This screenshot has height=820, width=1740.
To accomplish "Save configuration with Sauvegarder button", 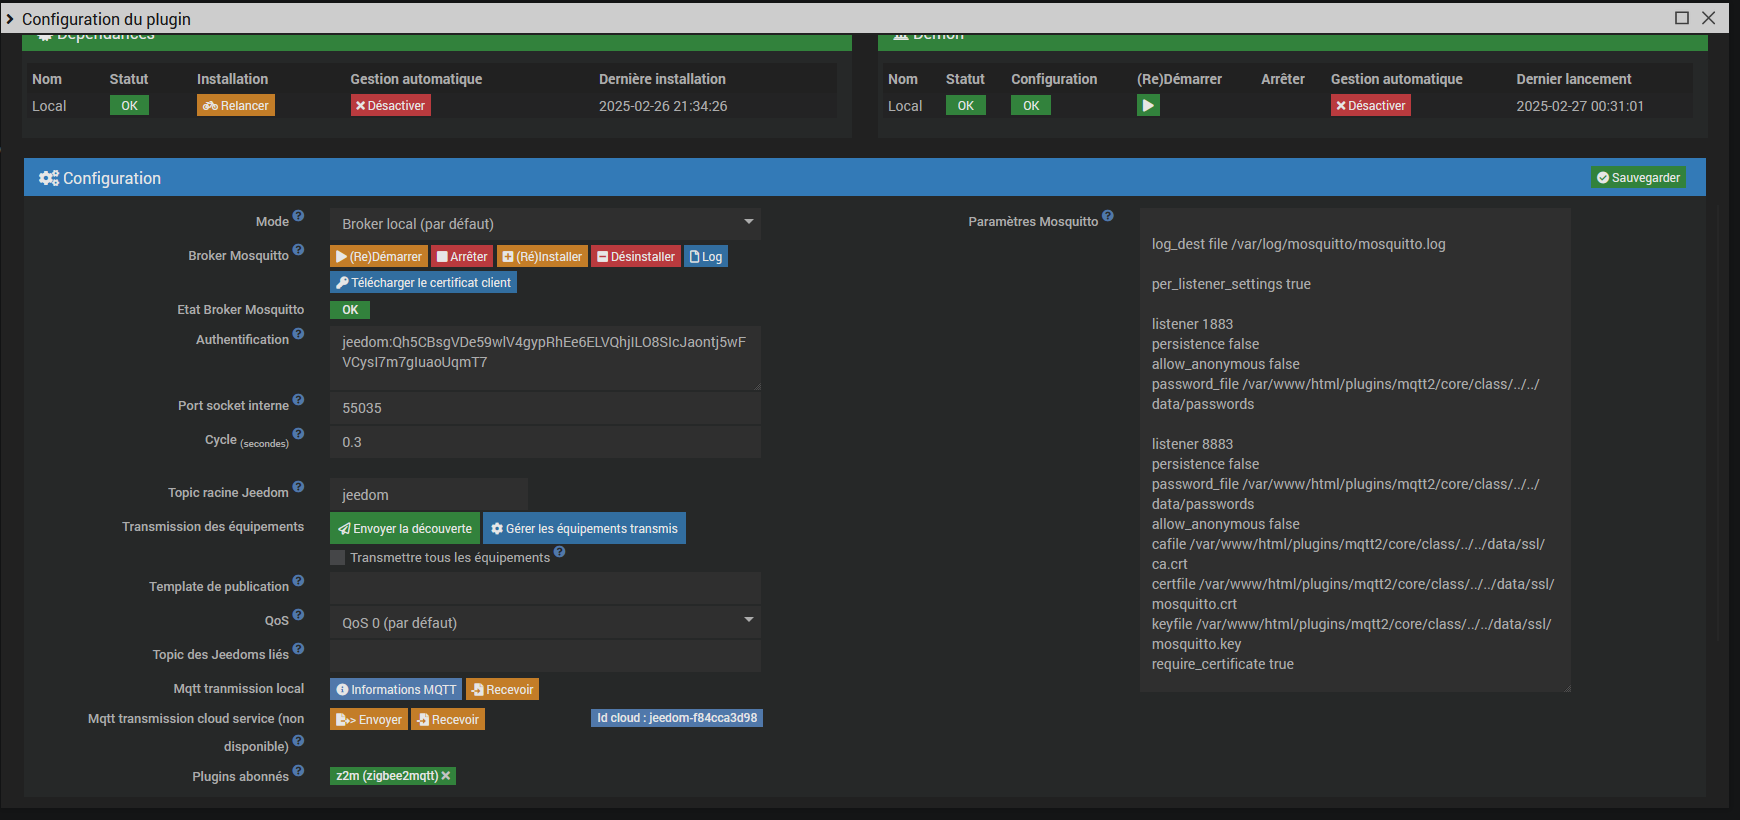I will click(1638, 178).
